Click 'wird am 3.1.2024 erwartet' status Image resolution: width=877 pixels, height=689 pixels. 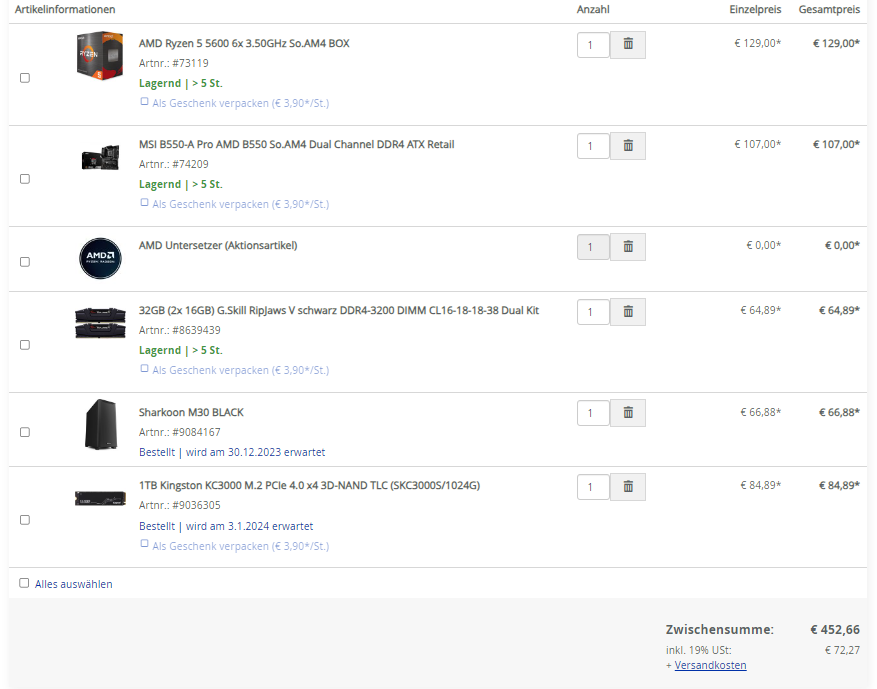pos(249,526)
